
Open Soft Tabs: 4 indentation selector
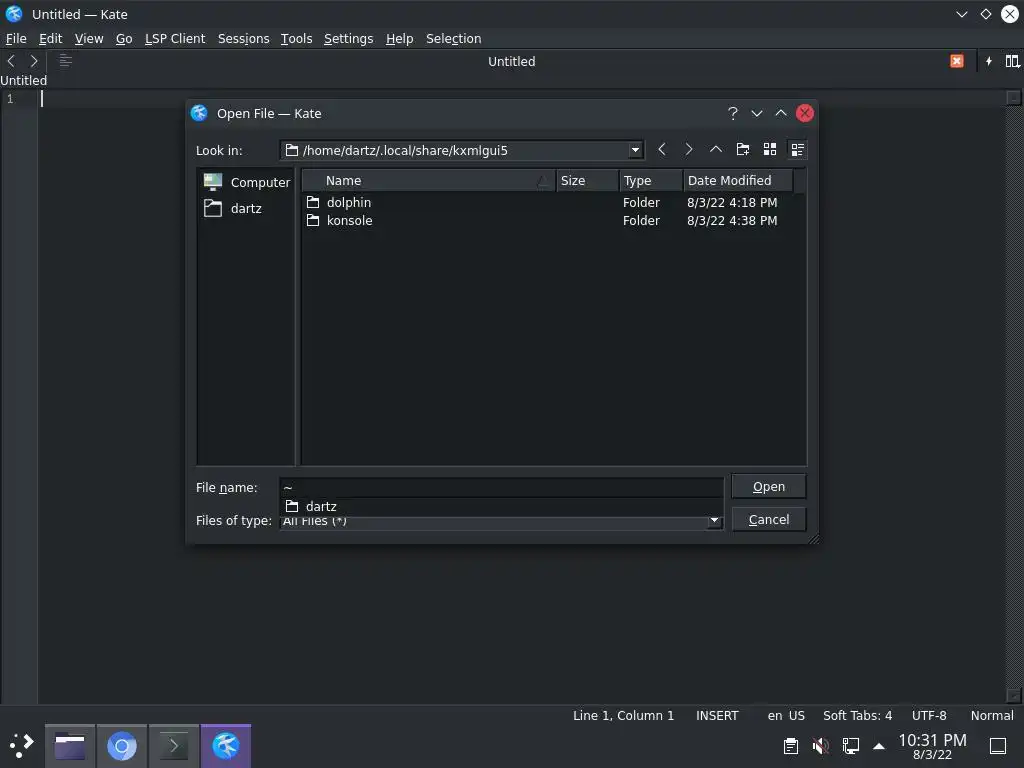[857, 715]
